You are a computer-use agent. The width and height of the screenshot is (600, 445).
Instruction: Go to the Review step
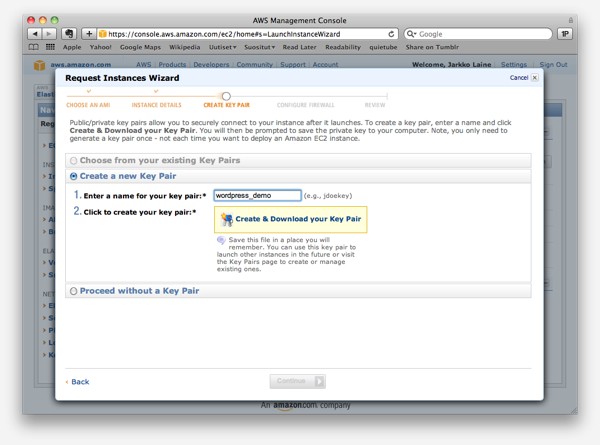375,105
